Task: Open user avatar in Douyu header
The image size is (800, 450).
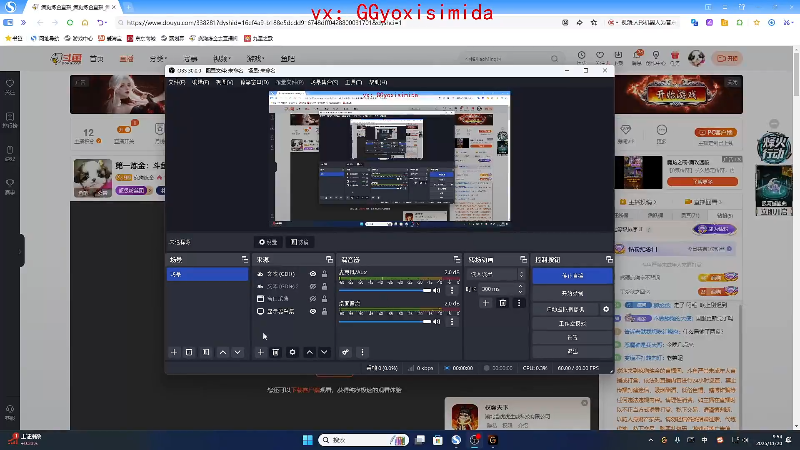Action: pos(696,58)
